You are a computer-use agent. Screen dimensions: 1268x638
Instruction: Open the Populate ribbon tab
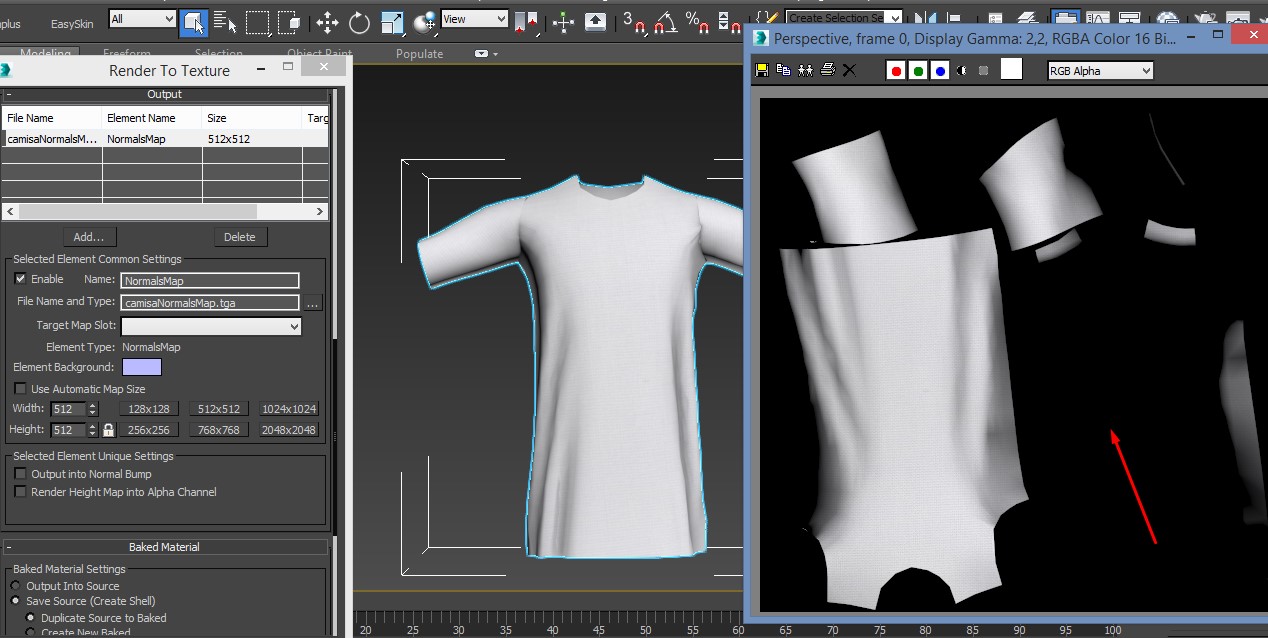tap(419, 53)
